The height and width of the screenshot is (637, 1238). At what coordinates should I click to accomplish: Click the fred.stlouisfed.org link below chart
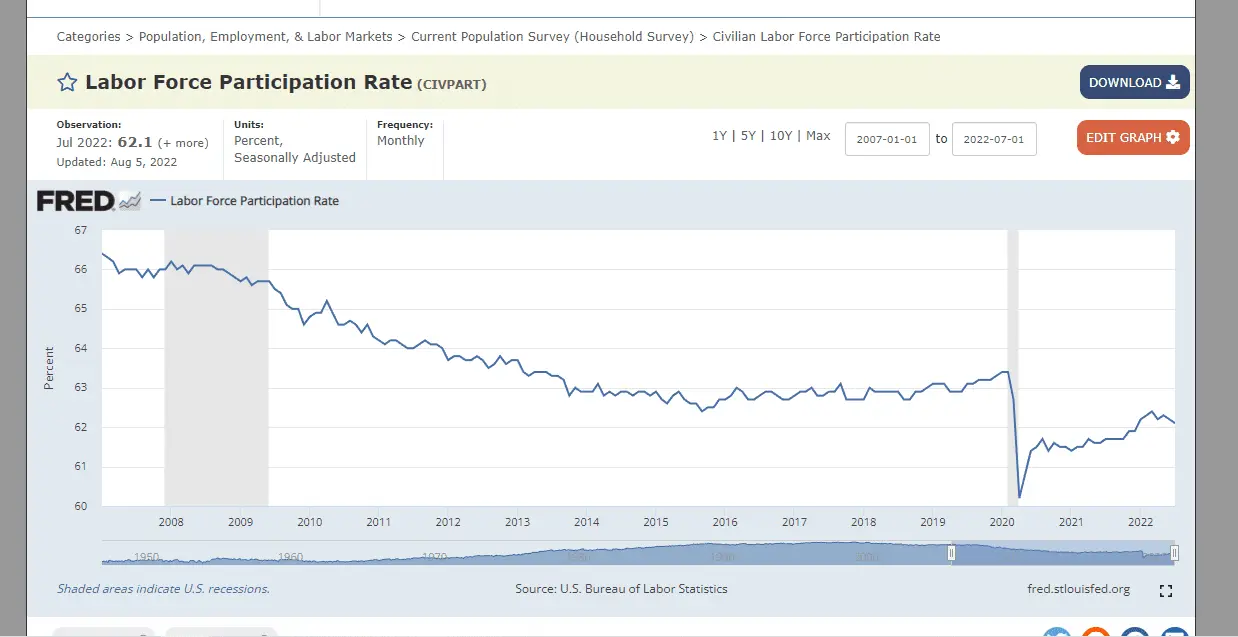1078,589
